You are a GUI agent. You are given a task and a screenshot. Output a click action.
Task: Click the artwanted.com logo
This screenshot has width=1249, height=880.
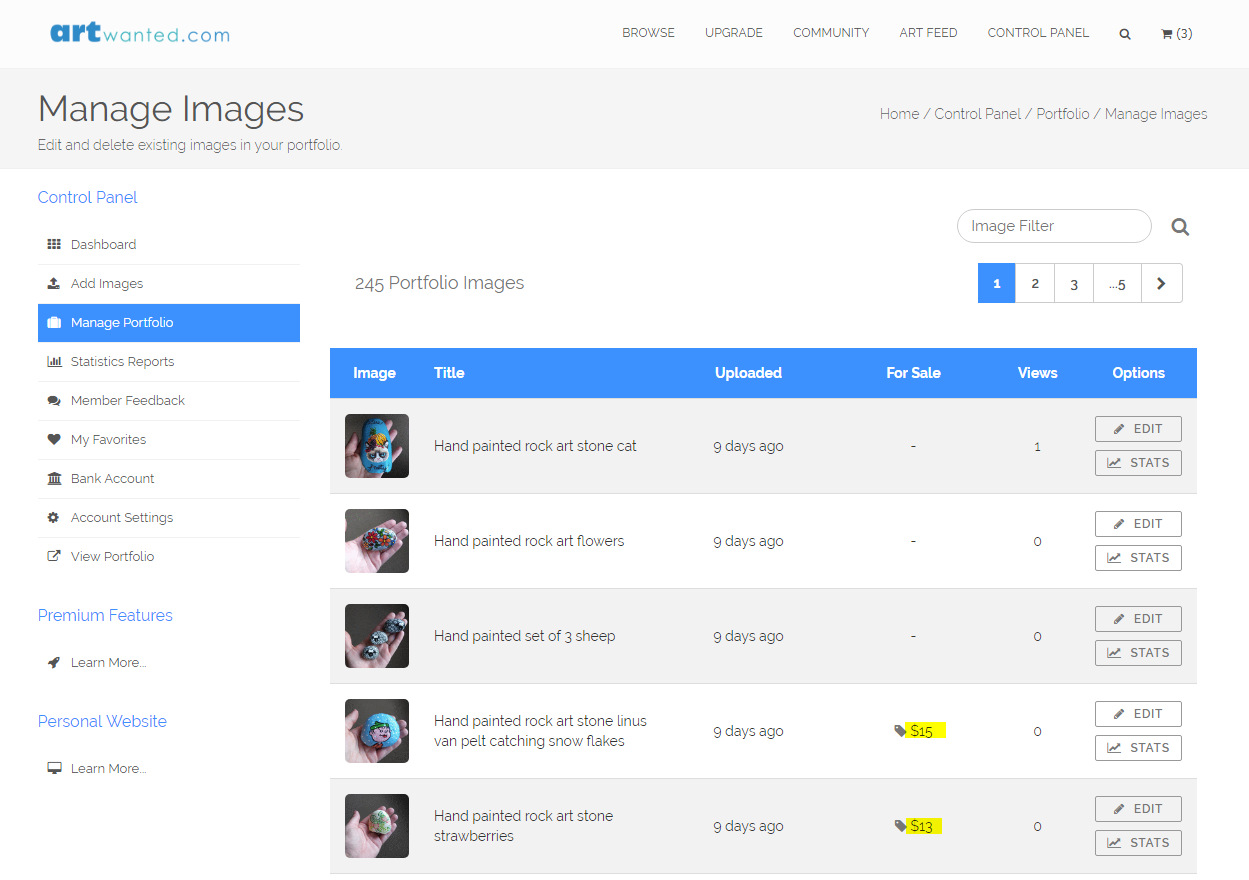(140, 33)
